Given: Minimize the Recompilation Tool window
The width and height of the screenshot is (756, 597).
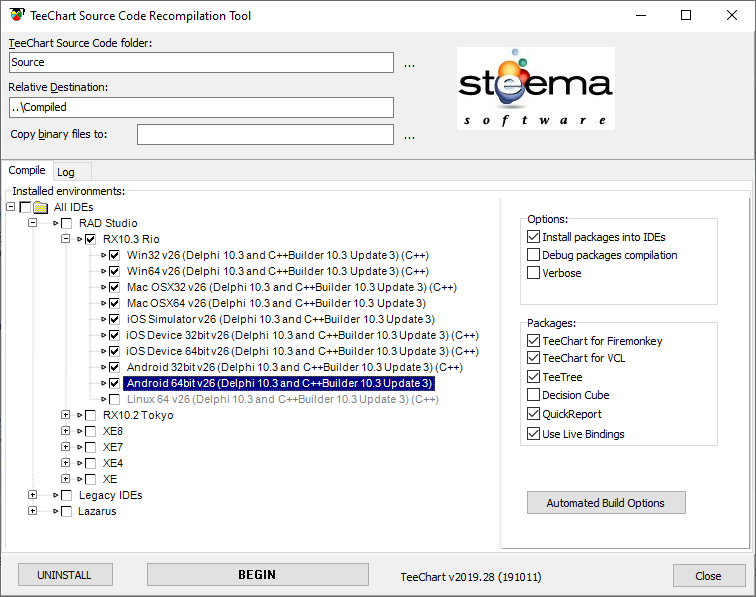Looking at the screenshot, I should point(641,15).
